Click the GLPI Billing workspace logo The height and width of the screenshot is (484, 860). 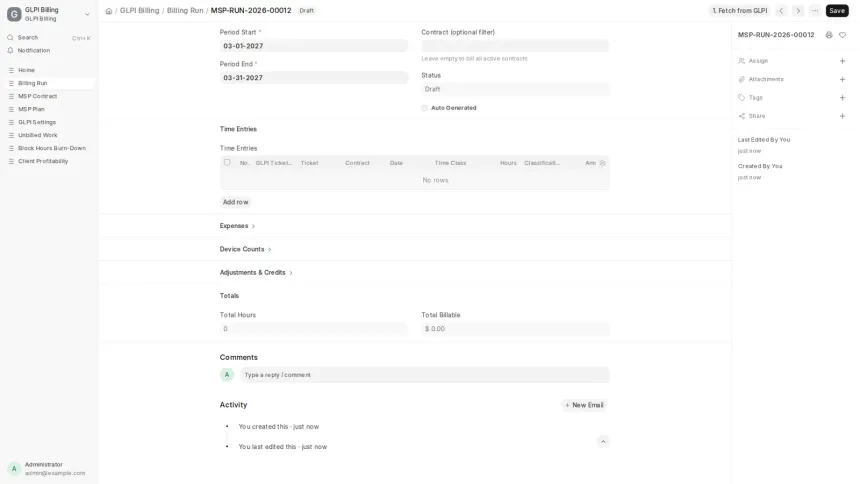(x=14, y=14)
